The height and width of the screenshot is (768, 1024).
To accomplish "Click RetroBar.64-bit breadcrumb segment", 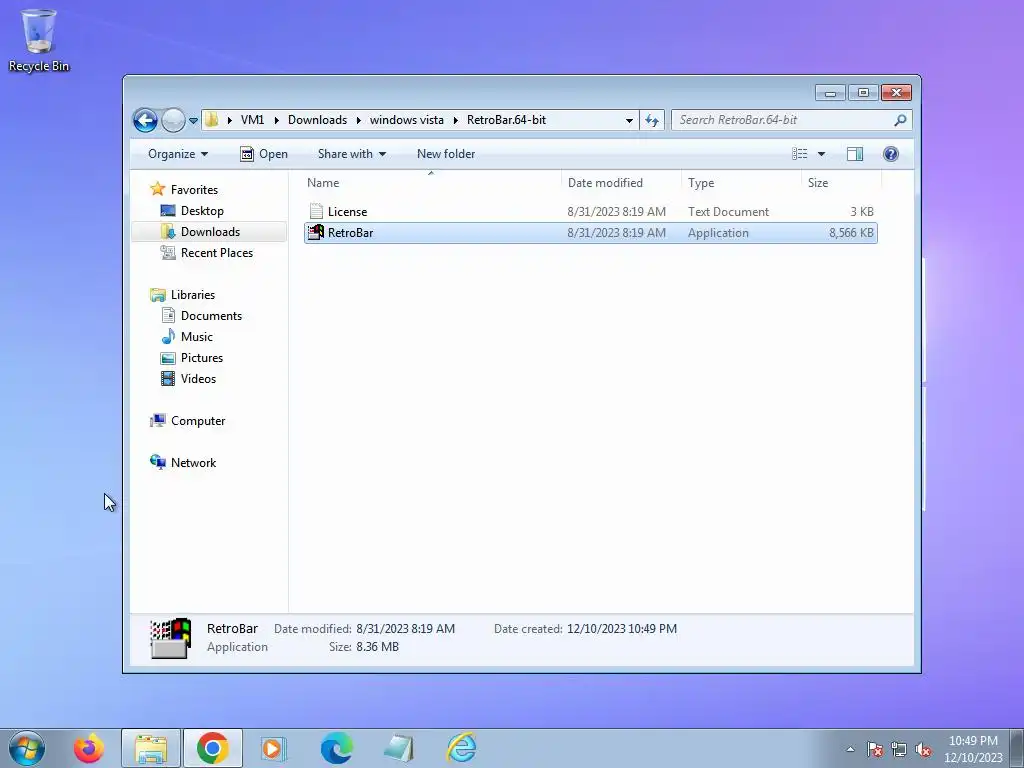I will (506, 120).
